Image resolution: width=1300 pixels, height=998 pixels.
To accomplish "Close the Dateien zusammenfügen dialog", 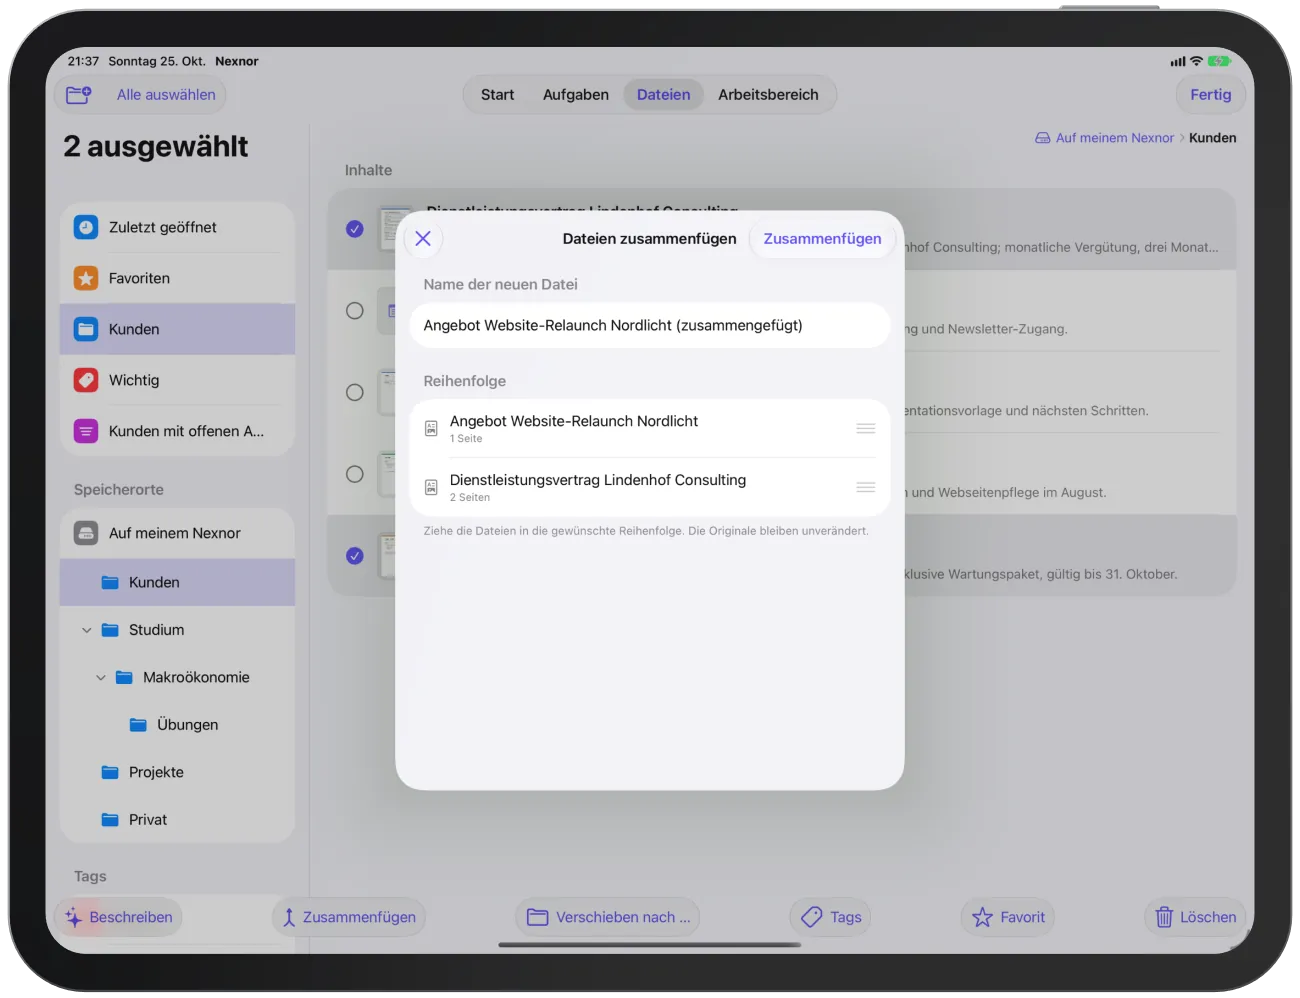I will [x=423, y=238].
